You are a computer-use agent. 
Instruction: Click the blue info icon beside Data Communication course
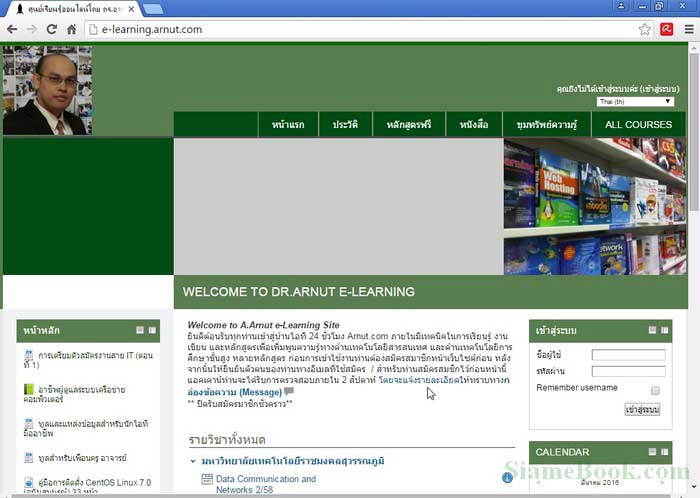coord(507,478)
